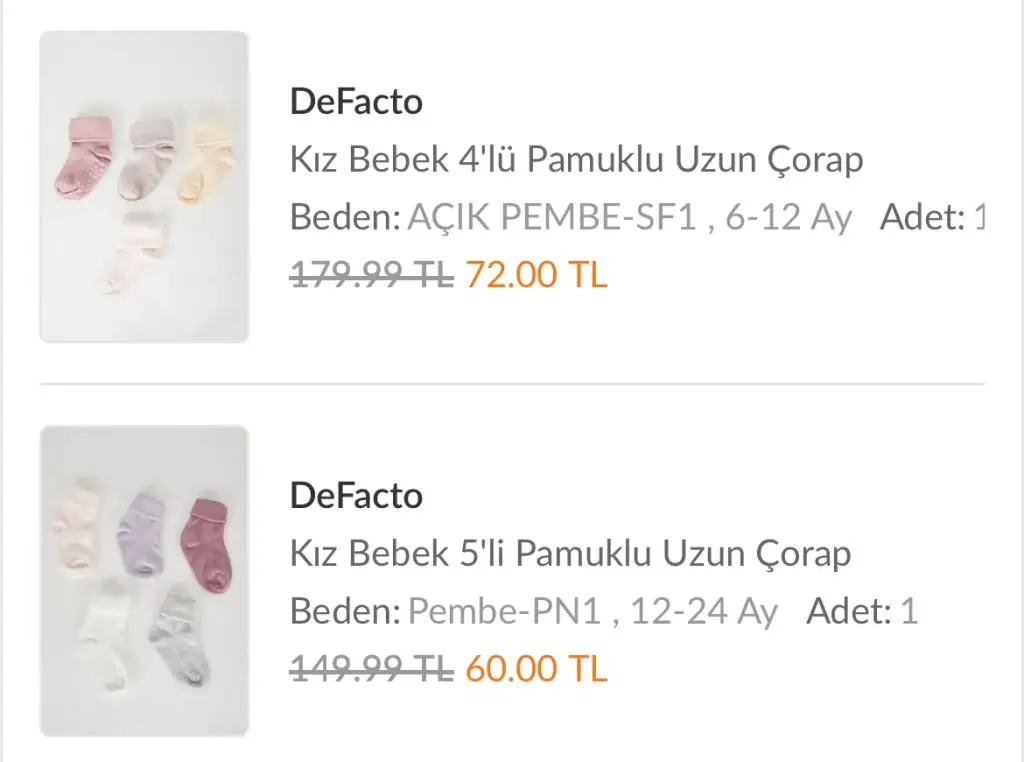Screen dimensions: 1024x762
Task: Click the DeFacto brand above the 5'li socks
Action: [x=356, y=495]
